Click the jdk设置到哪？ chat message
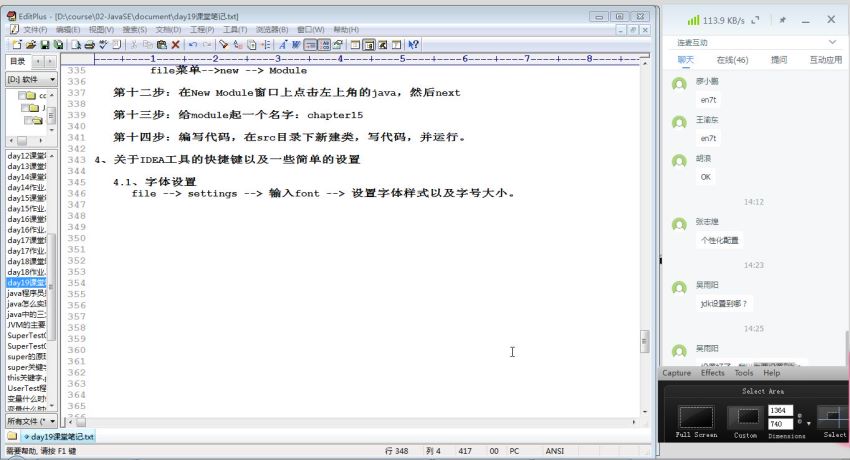This screenshot has width=850, height=460. (x=724, y=303)
